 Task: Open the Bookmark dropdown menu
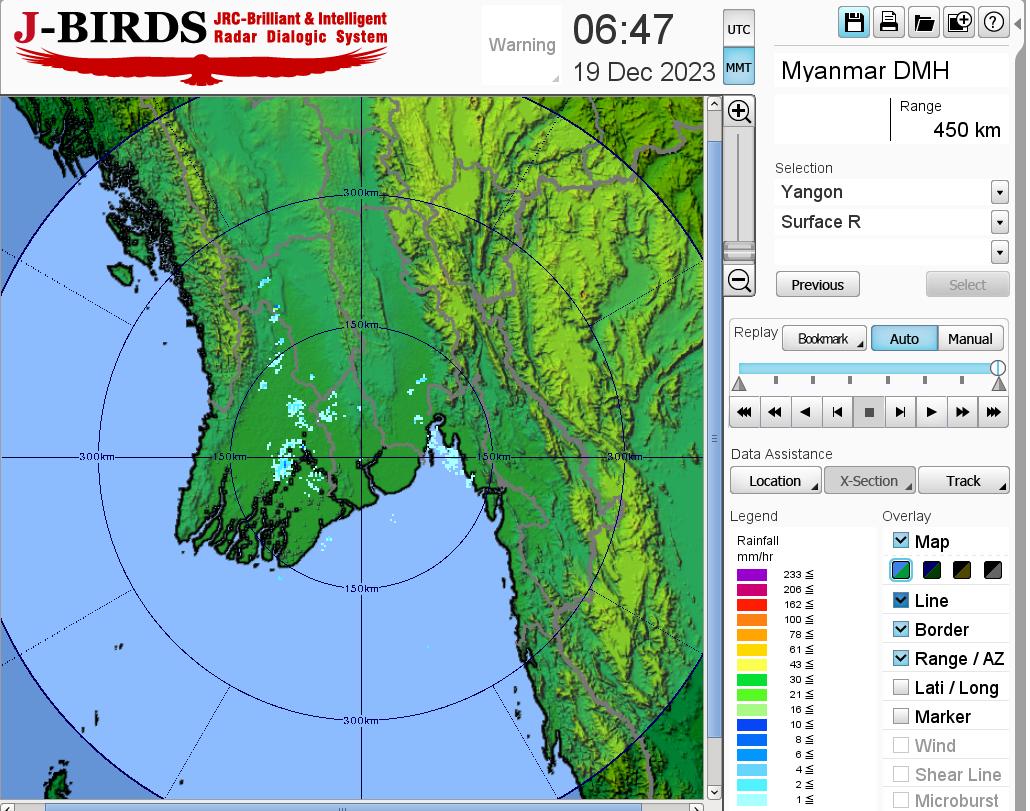(824, 339)
